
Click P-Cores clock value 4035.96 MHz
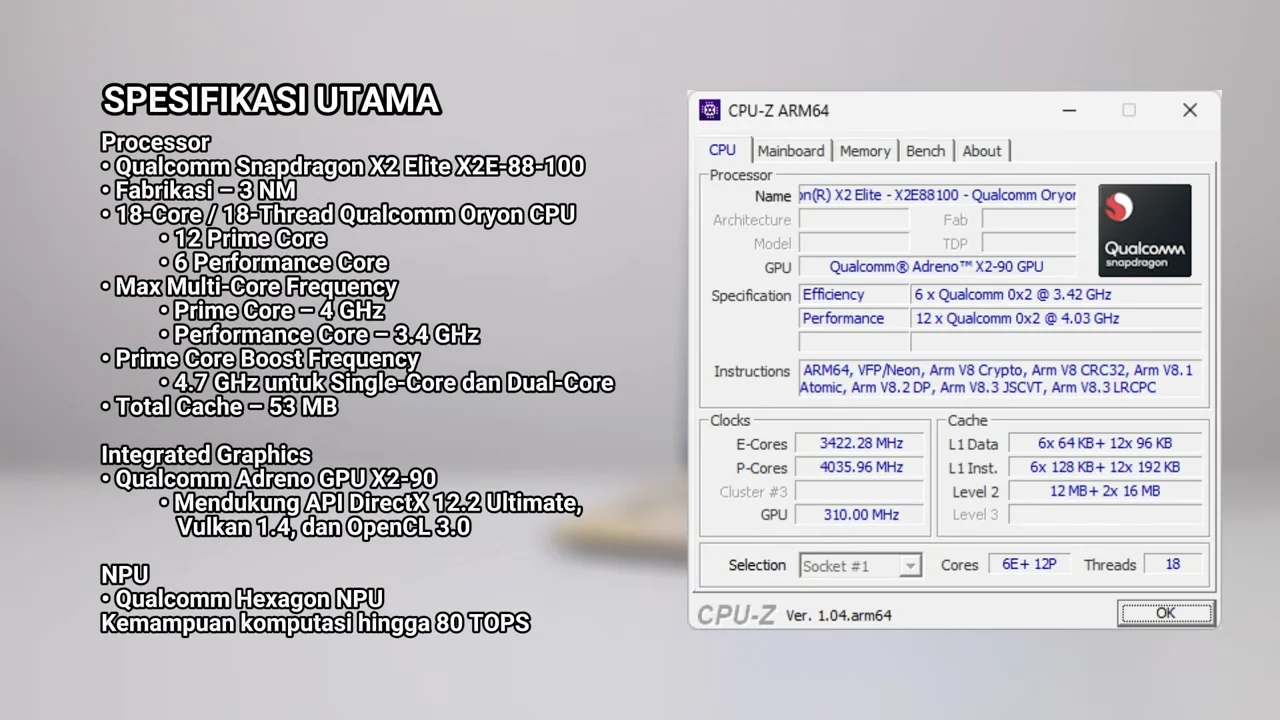point(860,467)
